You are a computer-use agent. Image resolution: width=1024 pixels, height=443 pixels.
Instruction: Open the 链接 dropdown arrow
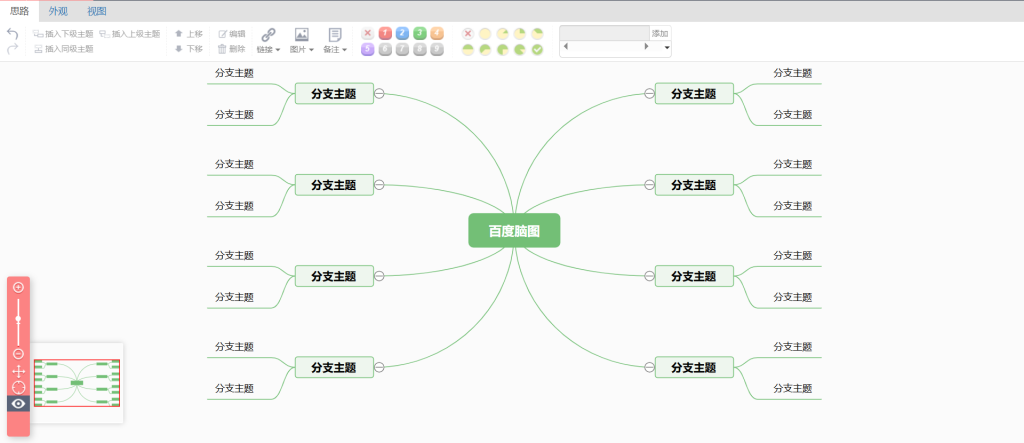coord(278,50)
